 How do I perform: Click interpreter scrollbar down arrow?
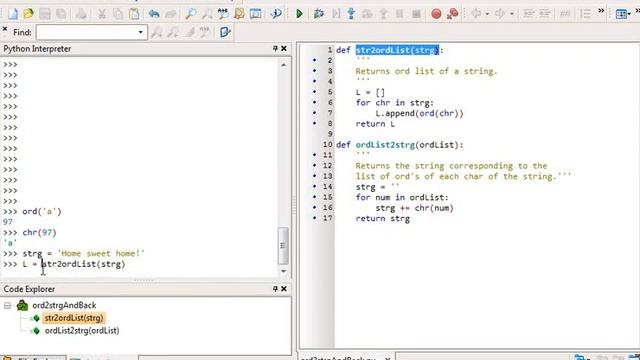coord(284,271)
